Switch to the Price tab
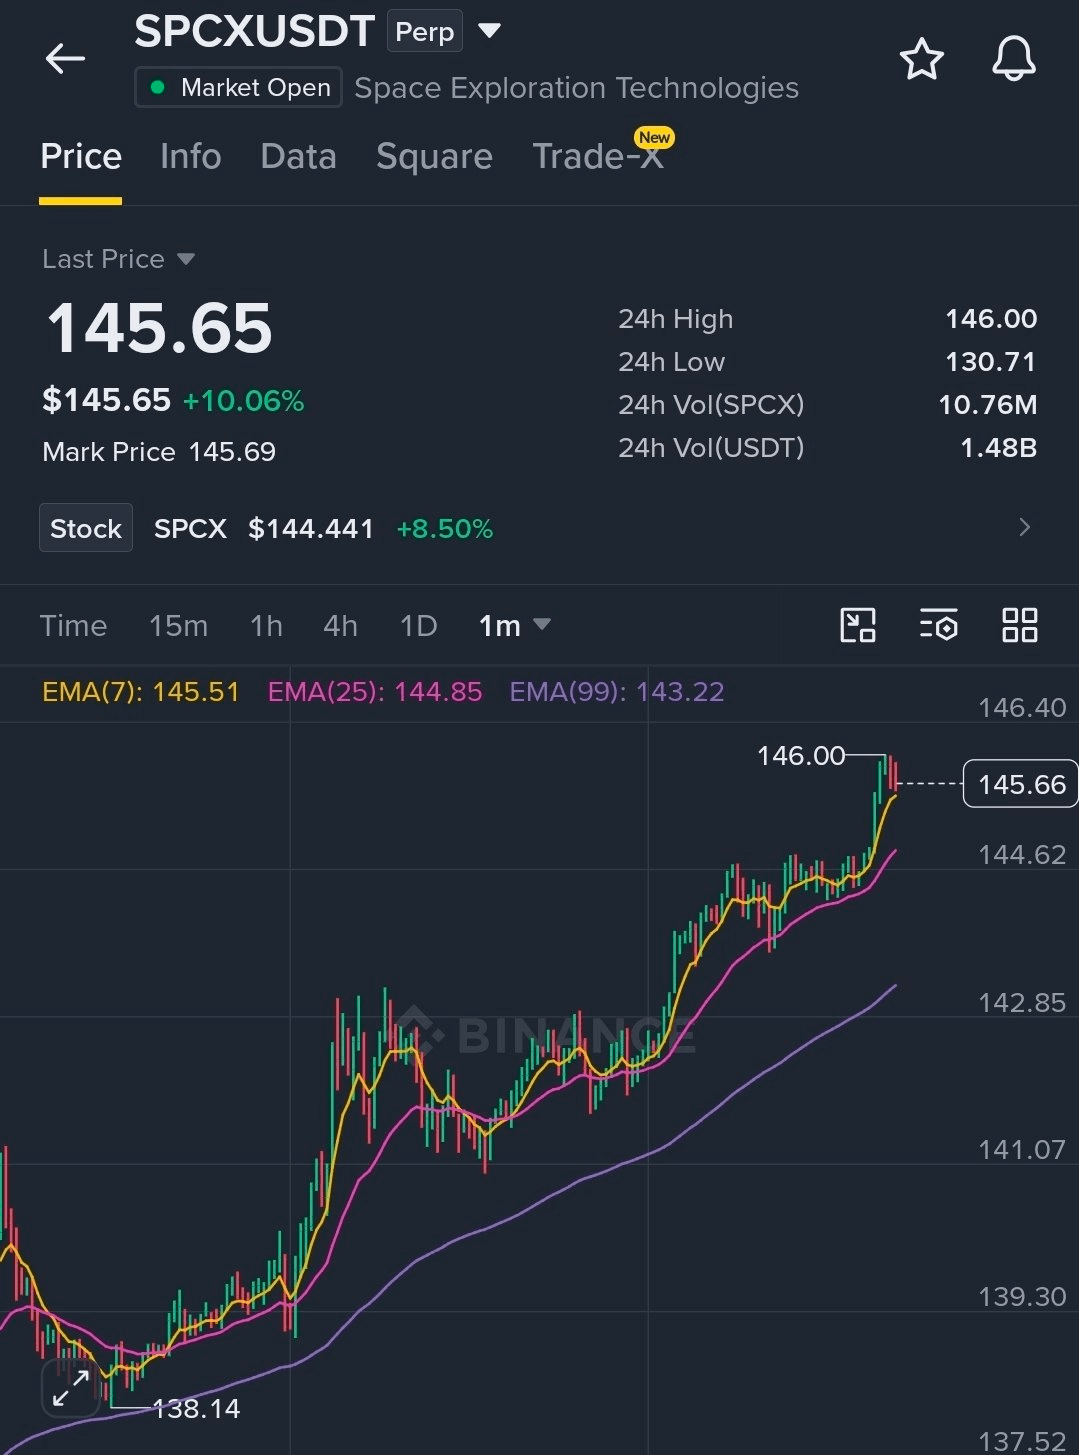 point(81,157)
